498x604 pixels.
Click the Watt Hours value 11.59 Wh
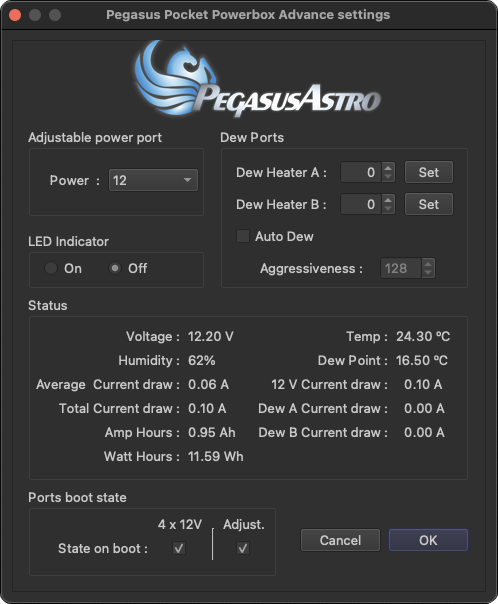point(216,456)
